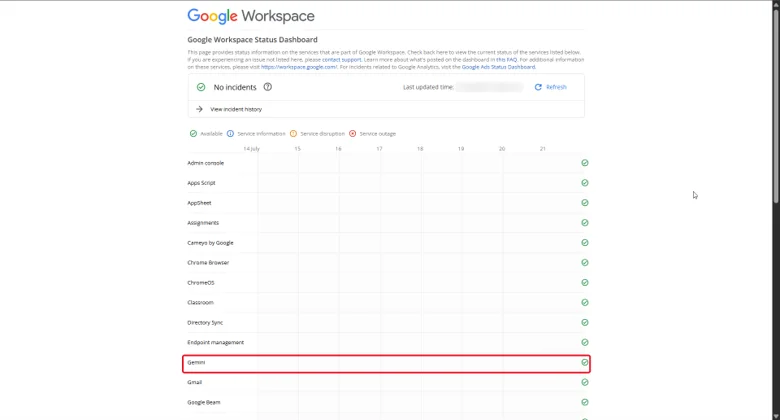This screenshot has width=780, height=420.
Task: Click the Assignments service name
Action: coord(203,222)
